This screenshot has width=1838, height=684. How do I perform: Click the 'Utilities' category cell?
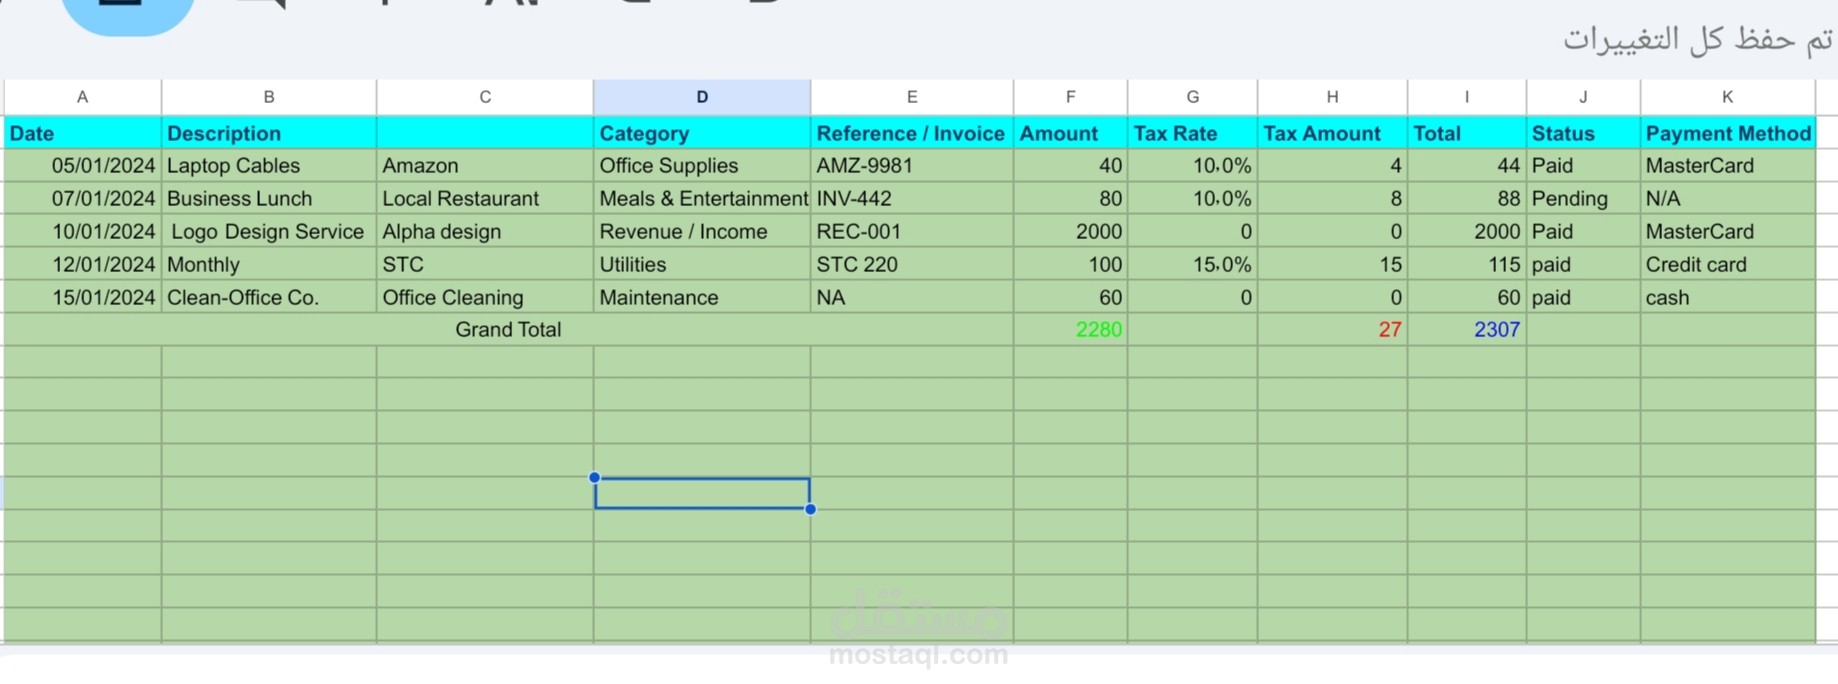click(702, 265)
